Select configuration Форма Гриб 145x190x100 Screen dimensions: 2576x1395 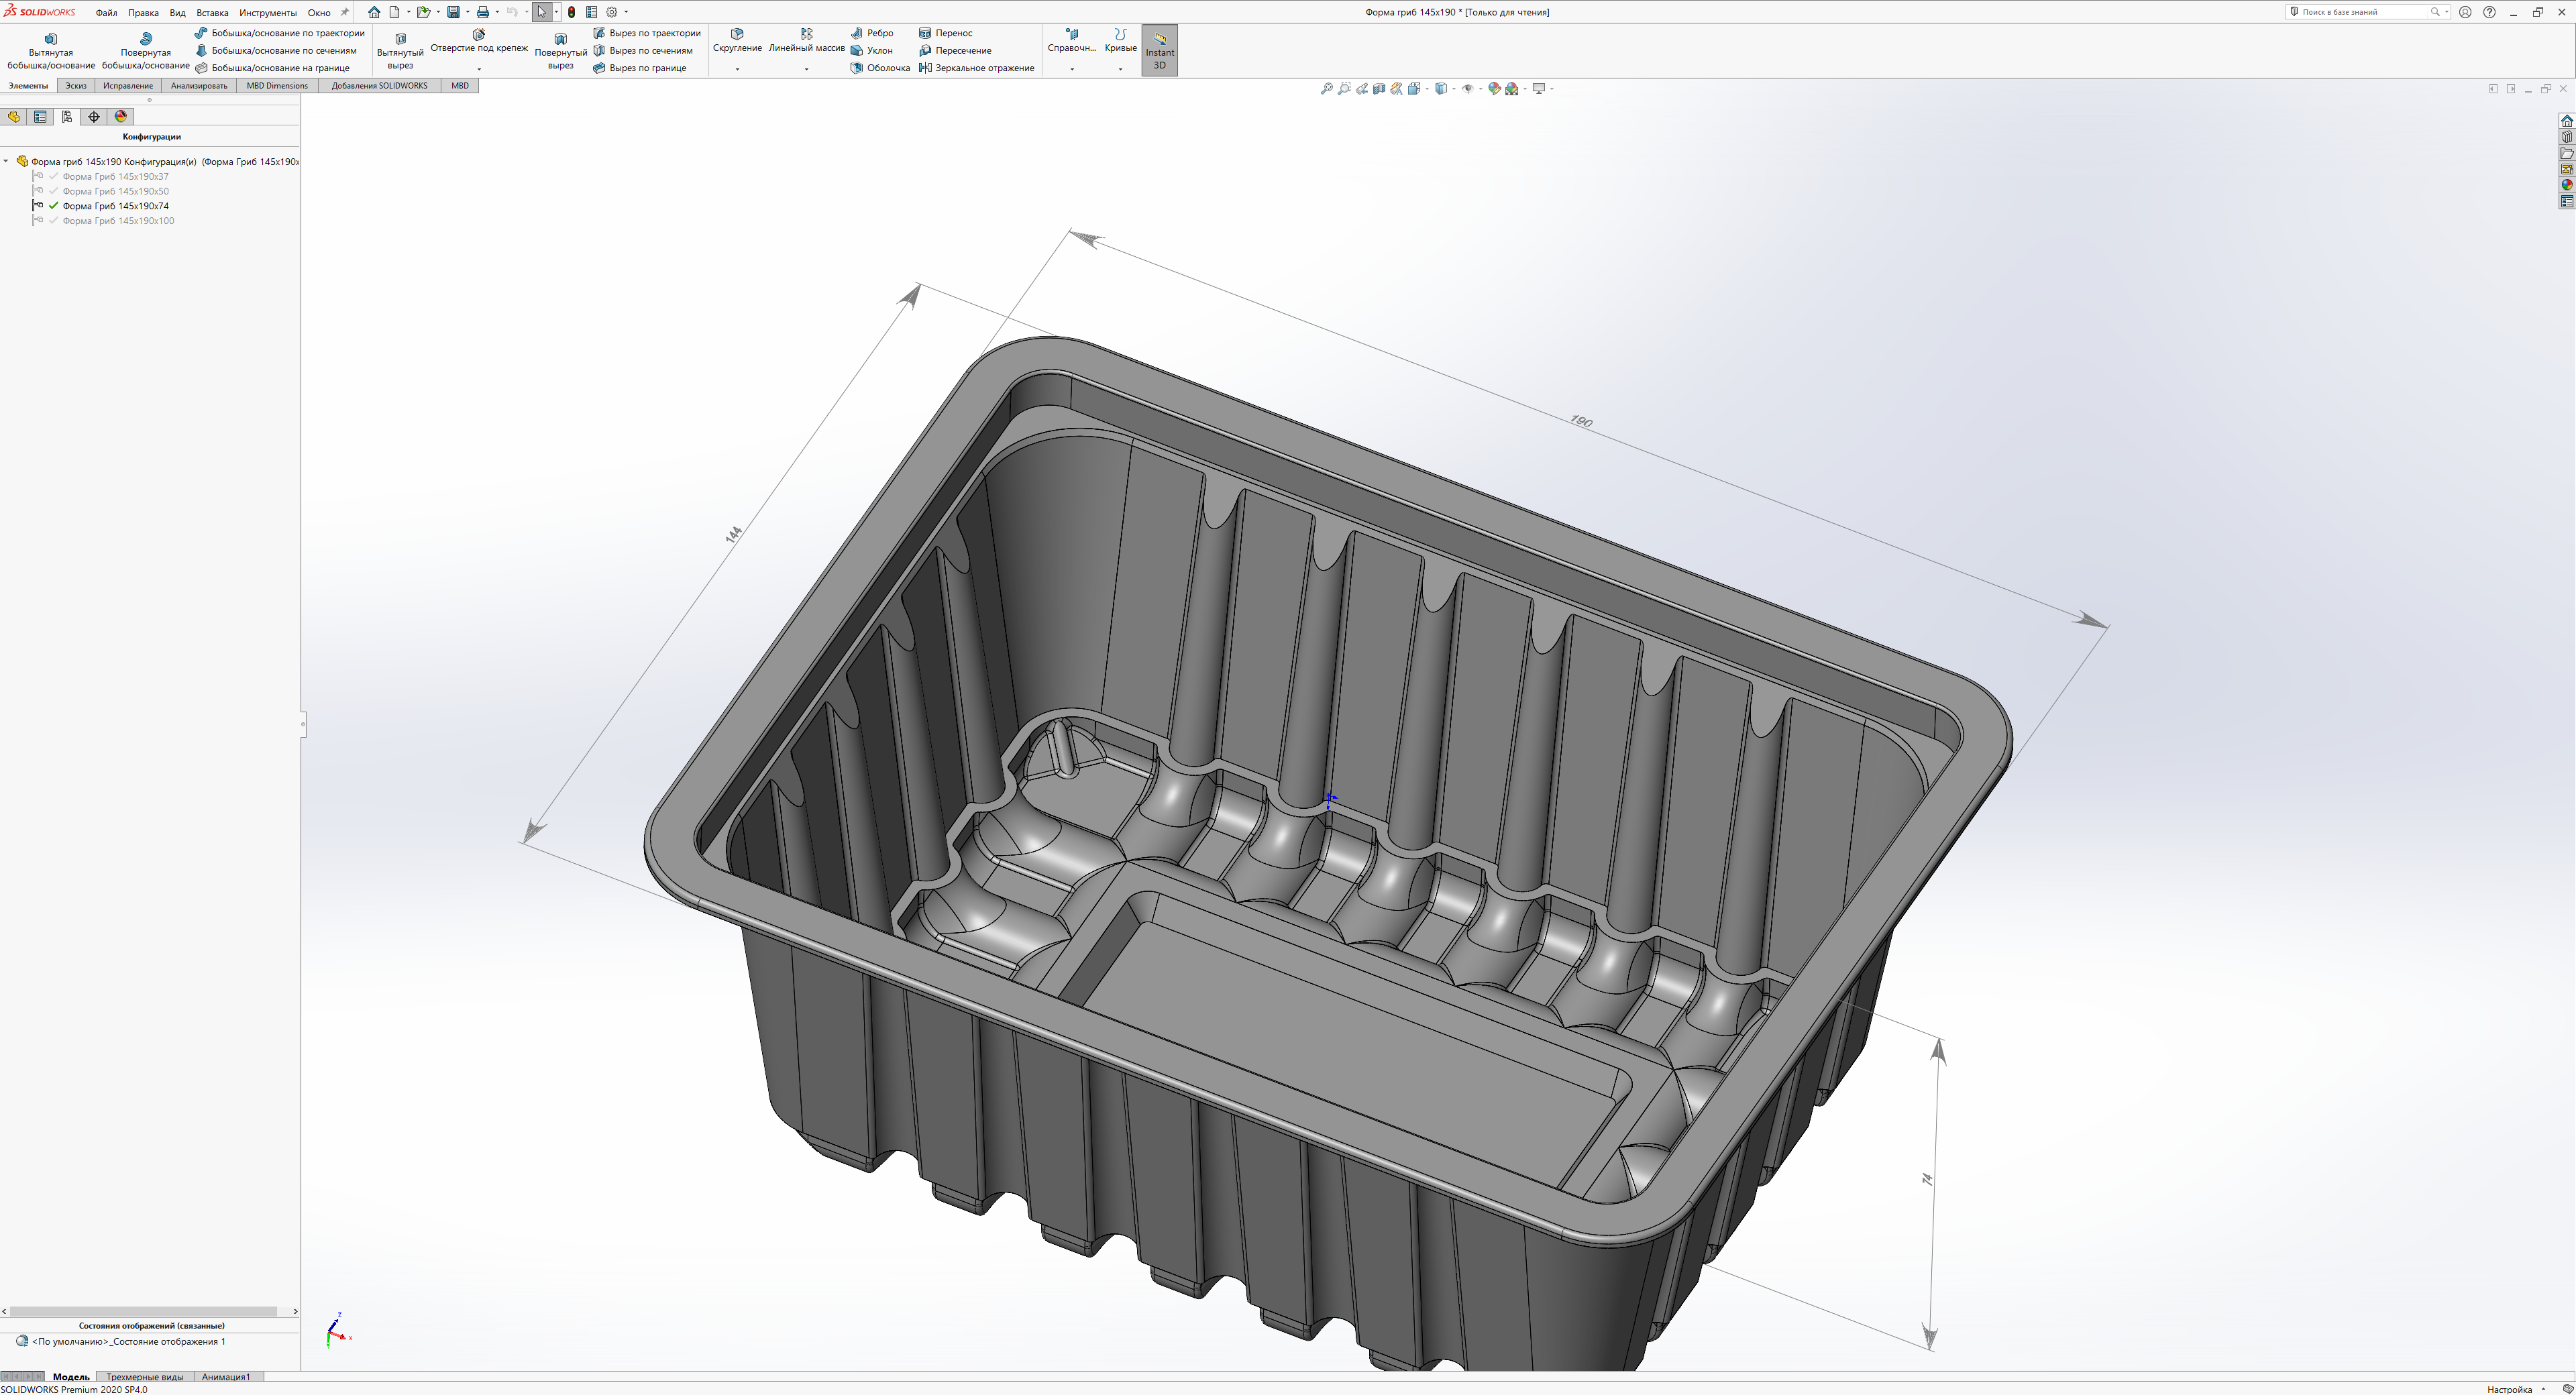[118, 221]
